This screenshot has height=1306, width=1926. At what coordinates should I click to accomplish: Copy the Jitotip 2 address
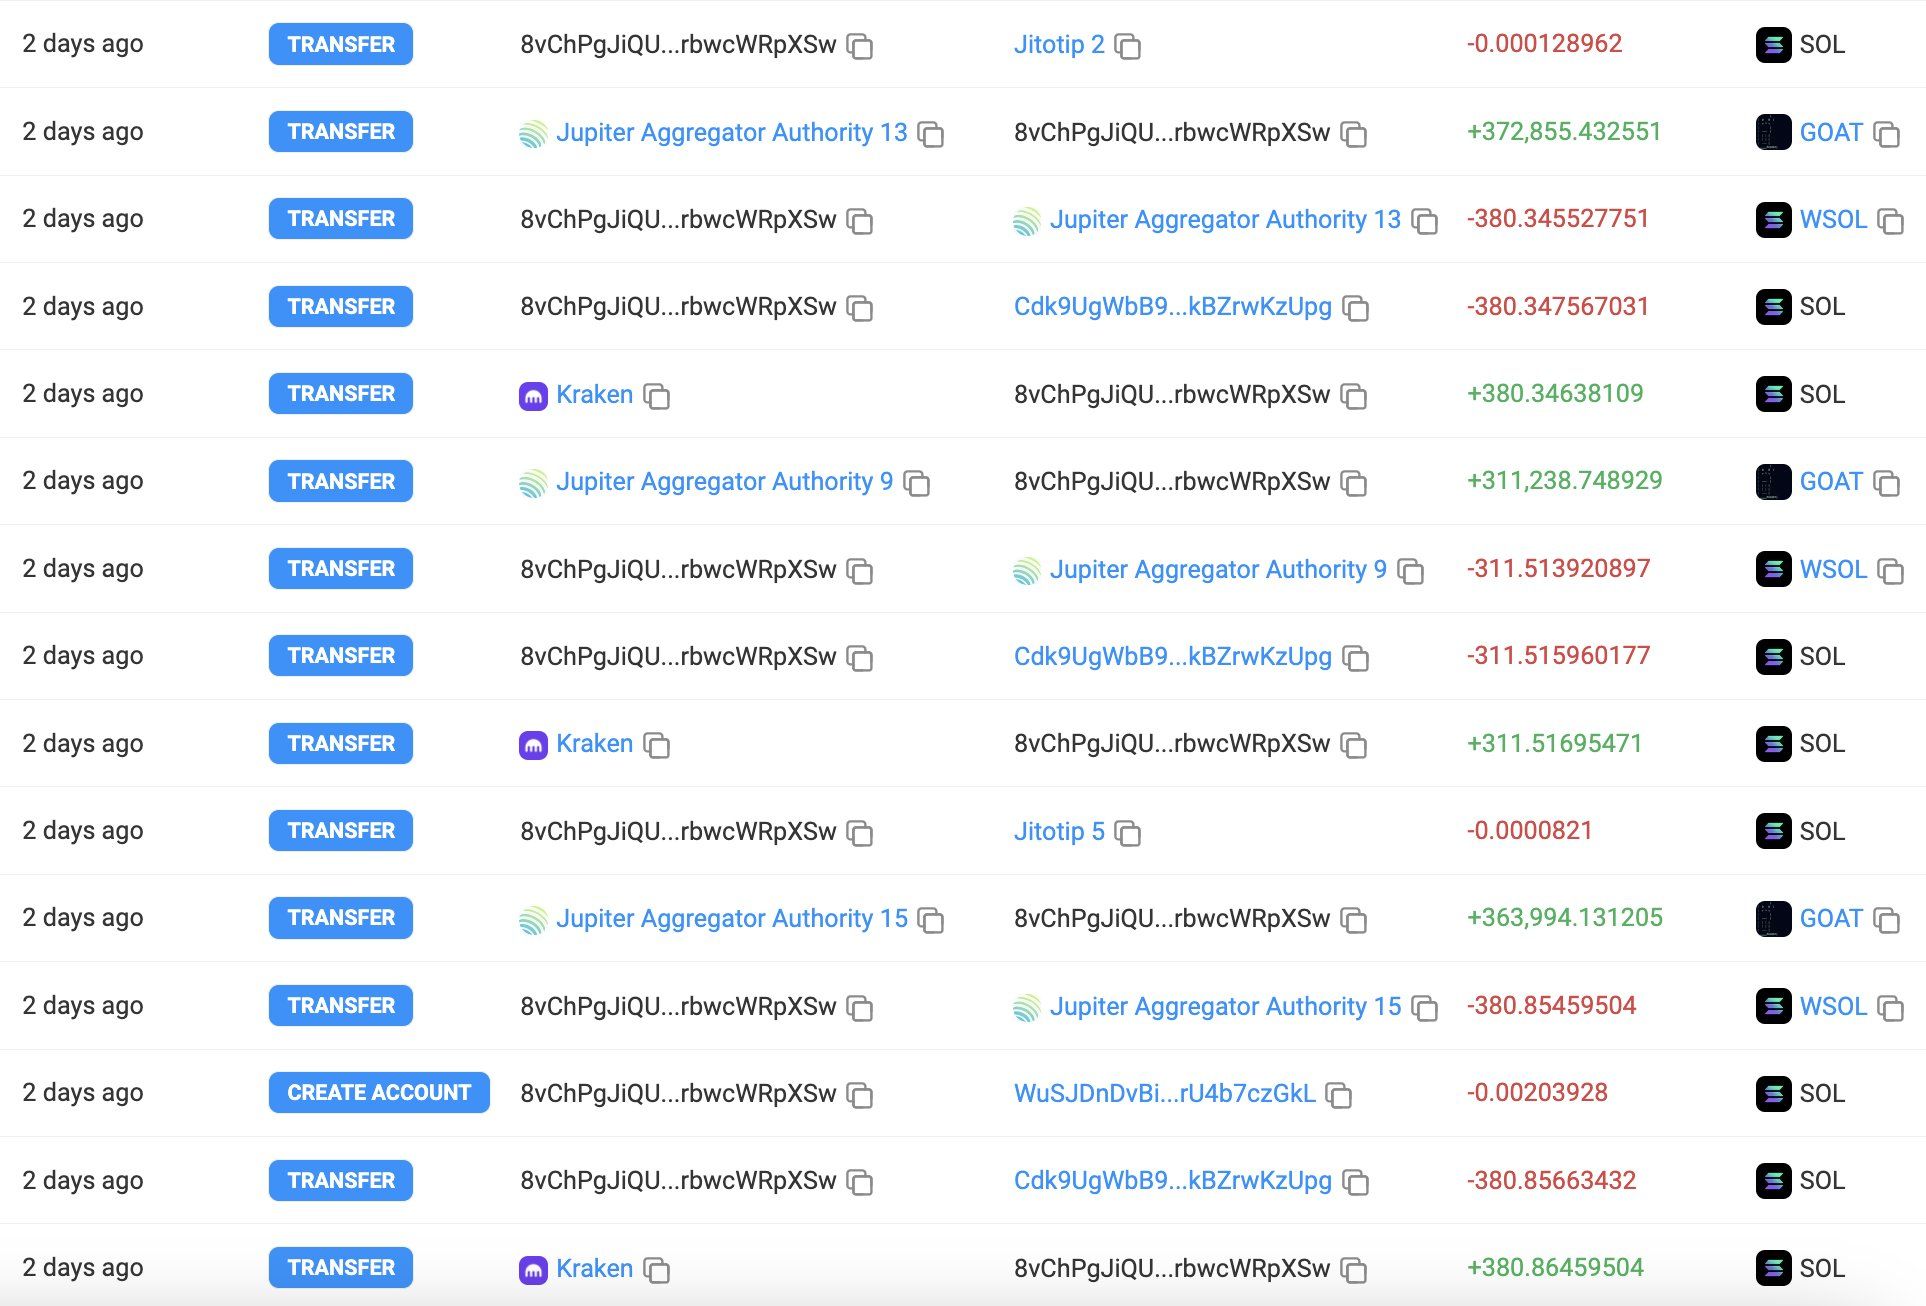(1127, 46)
